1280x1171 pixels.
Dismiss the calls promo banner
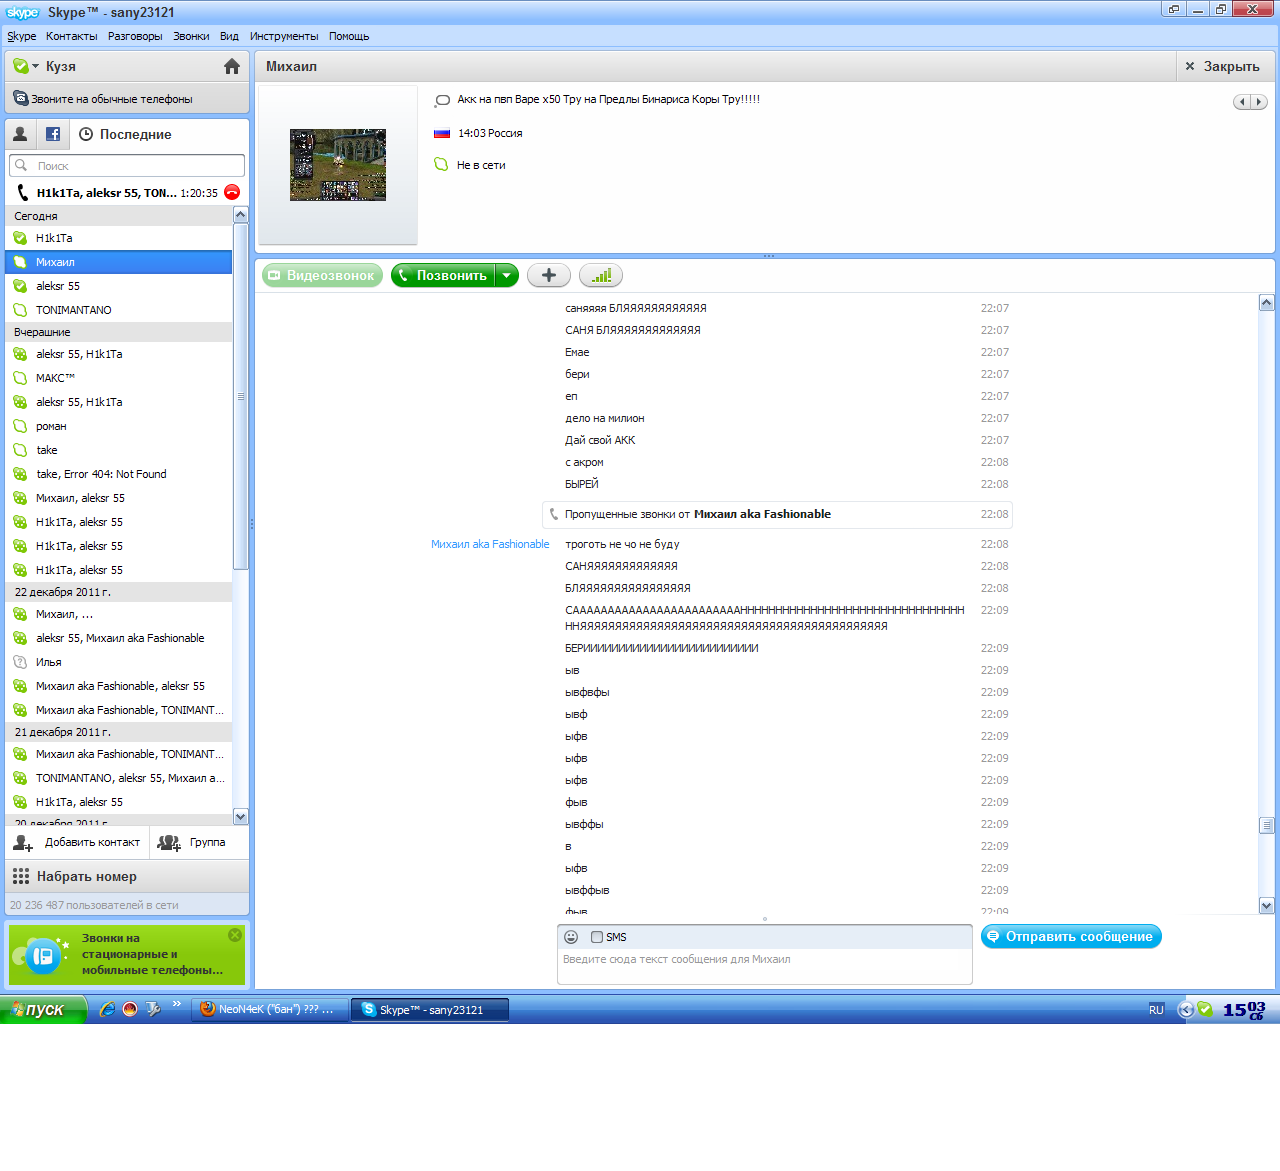pos(235,935)
